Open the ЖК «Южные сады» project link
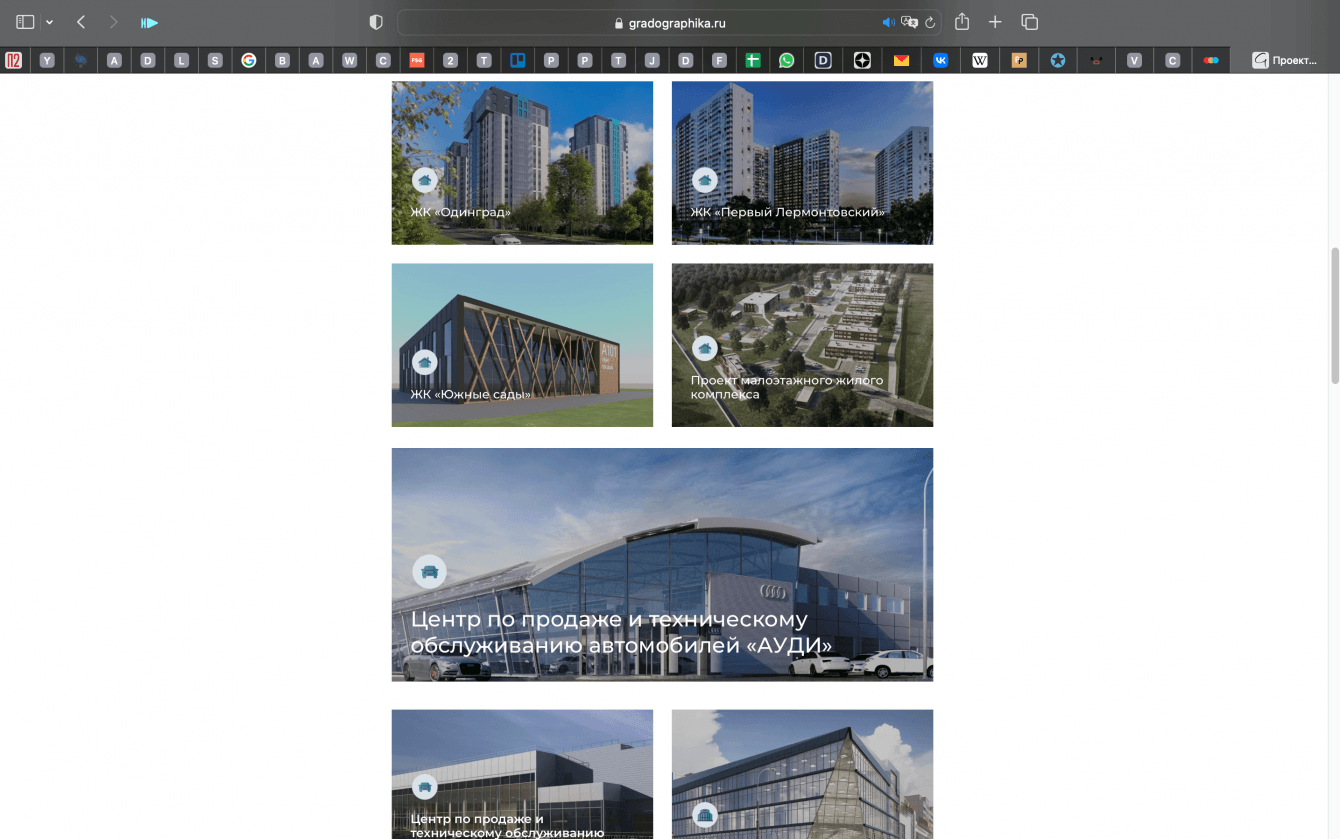This screenshot has width=1340, height=839. pyautogui.click(x=471, y=394)
